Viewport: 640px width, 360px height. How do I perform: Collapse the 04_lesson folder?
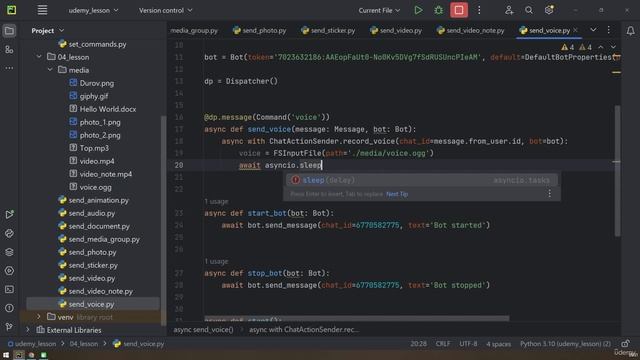(39, 57)
